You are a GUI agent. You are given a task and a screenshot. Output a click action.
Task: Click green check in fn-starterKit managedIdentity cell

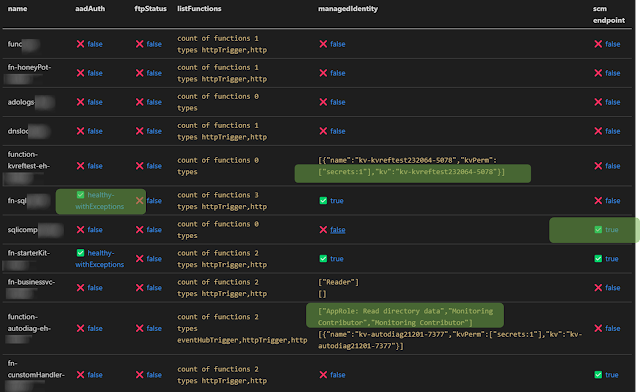323,258
